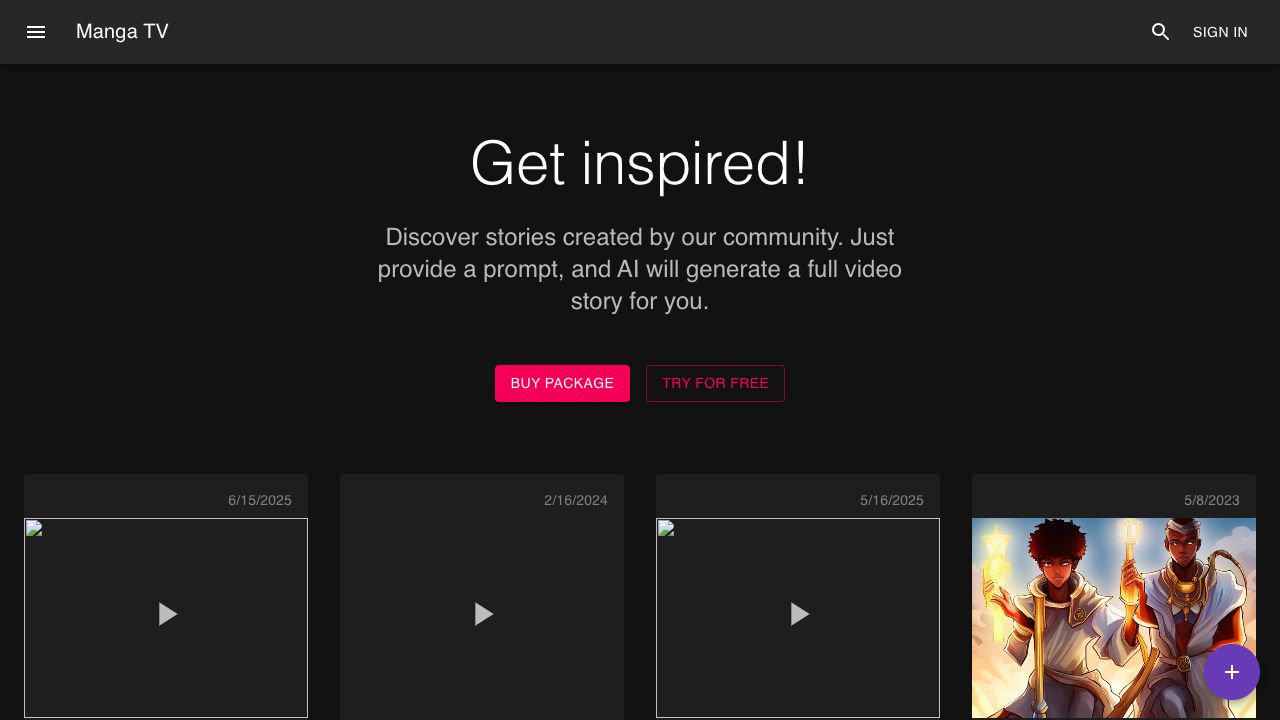
Task: Go to the Manga TV home title
Action: (x=122, y=32)
